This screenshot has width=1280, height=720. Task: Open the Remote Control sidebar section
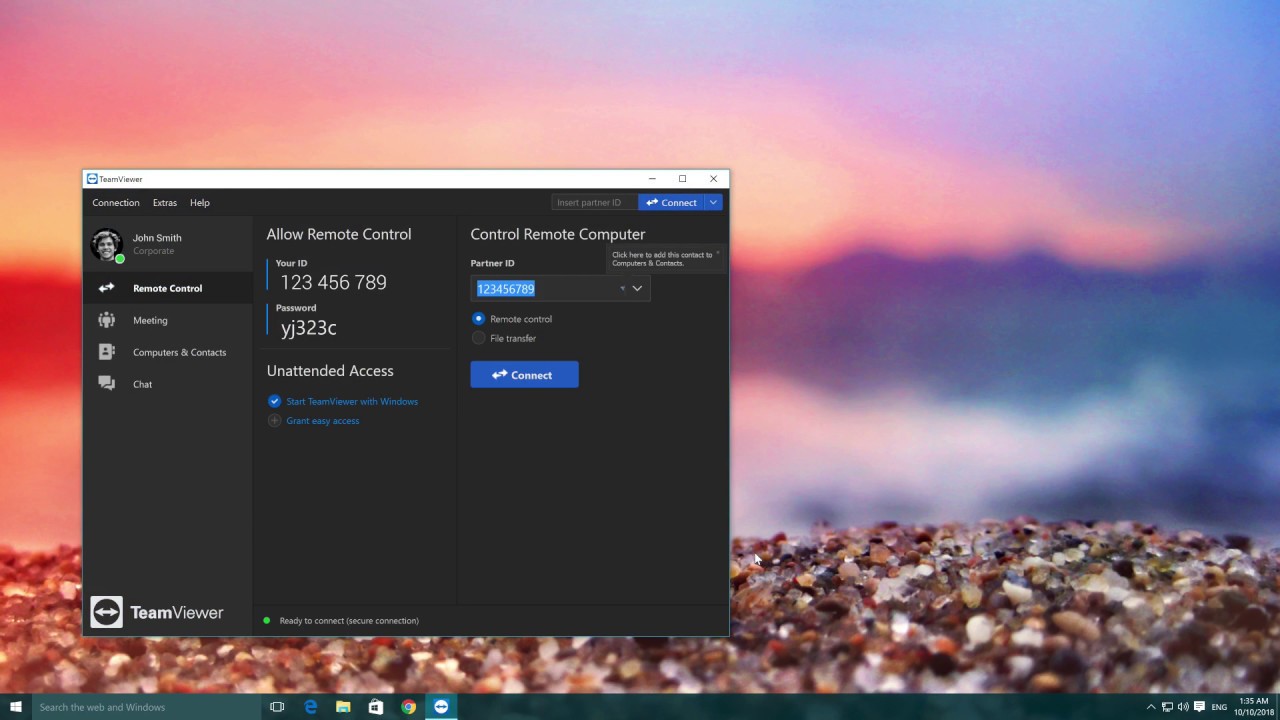[x=167, y=288]
